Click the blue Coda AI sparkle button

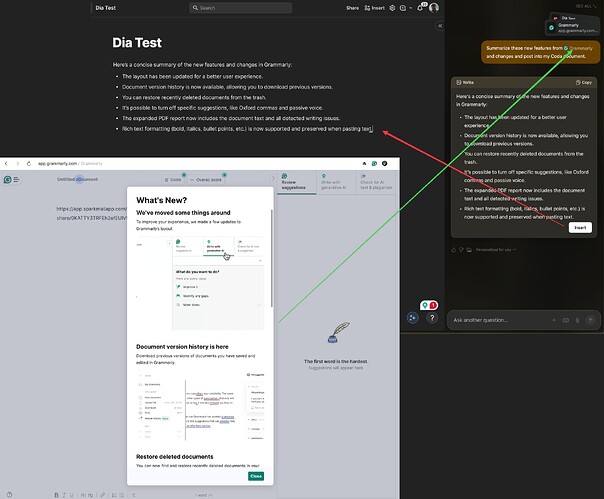413,318
